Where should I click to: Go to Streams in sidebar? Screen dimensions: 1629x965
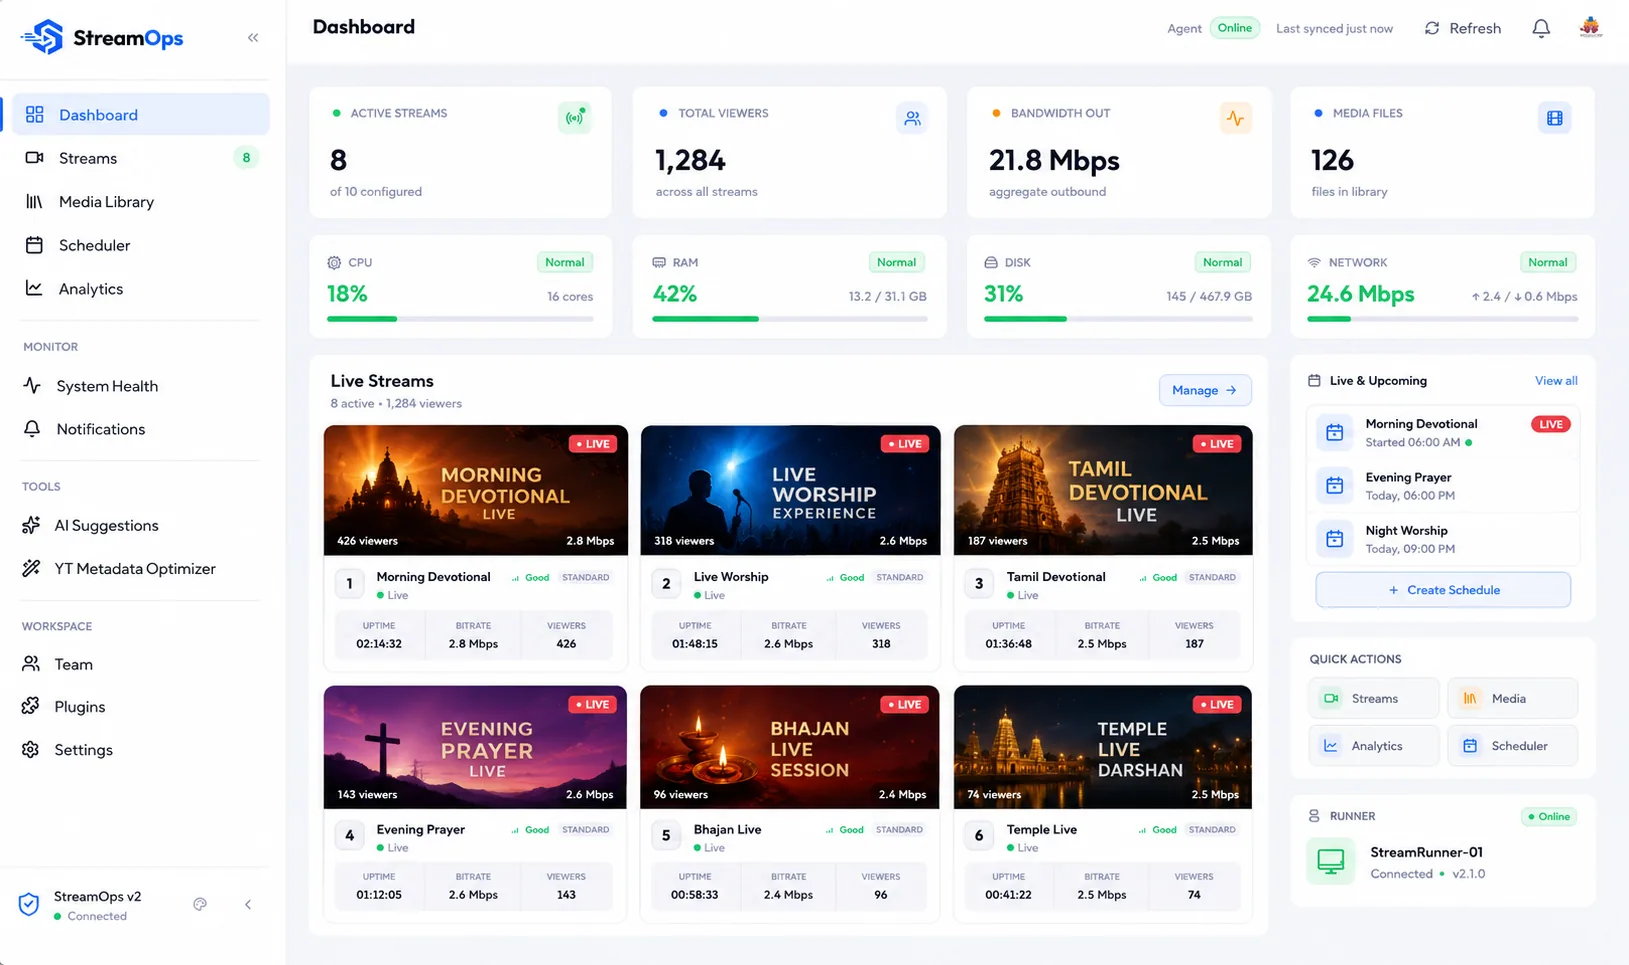tap(141, 158)
